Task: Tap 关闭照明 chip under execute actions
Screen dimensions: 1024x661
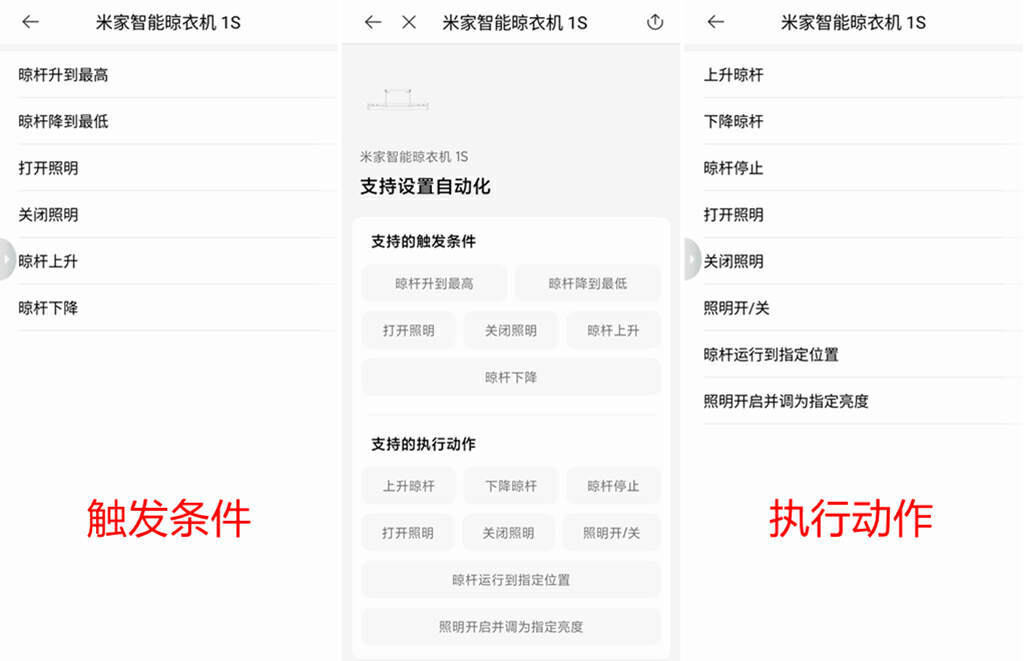Action: pos(509,533)
